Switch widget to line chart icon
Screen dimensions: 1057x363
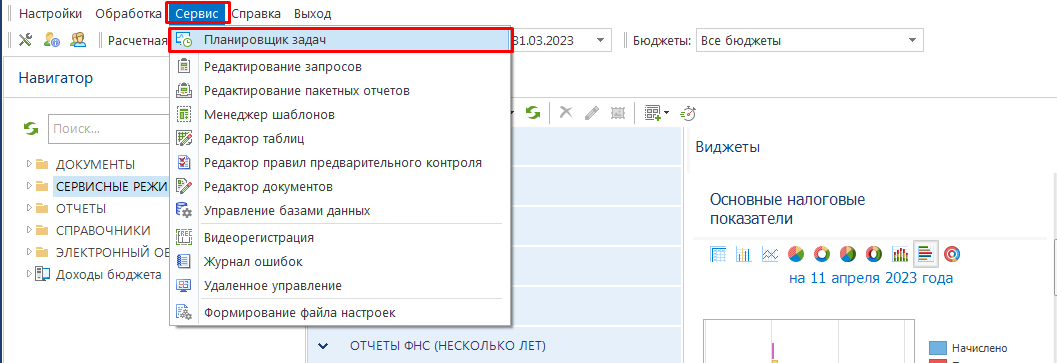(770, 254)
